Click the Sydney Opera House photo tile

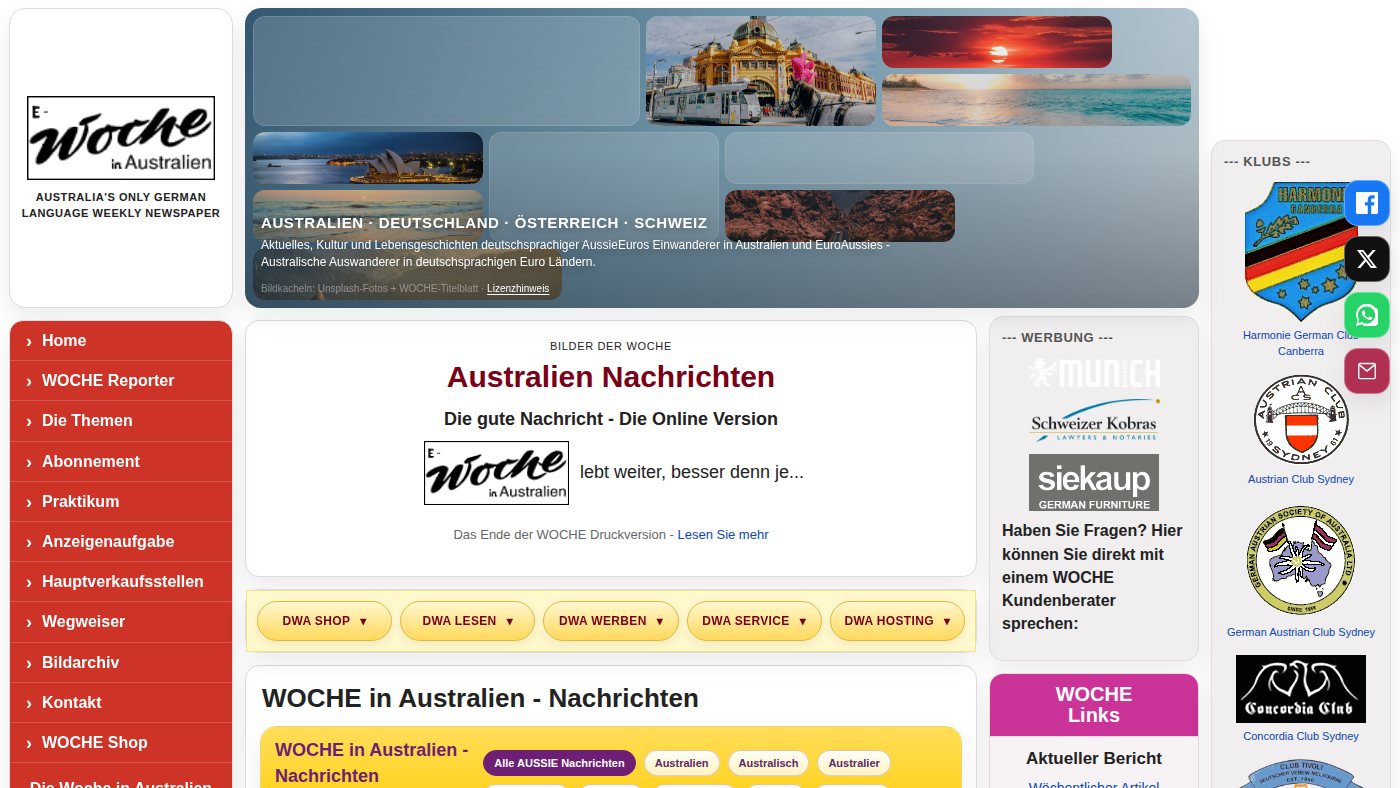[368, 158]
